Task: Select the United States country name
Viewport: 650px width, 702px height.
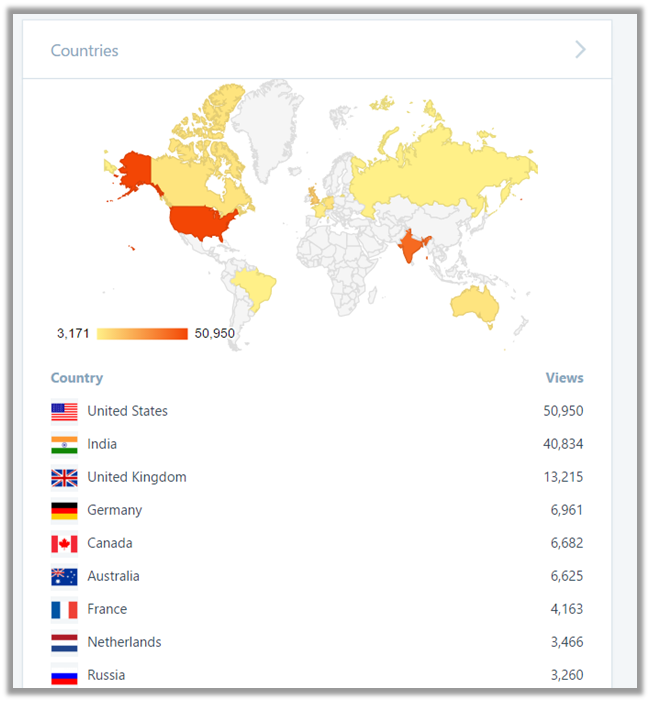Action: 127,411
